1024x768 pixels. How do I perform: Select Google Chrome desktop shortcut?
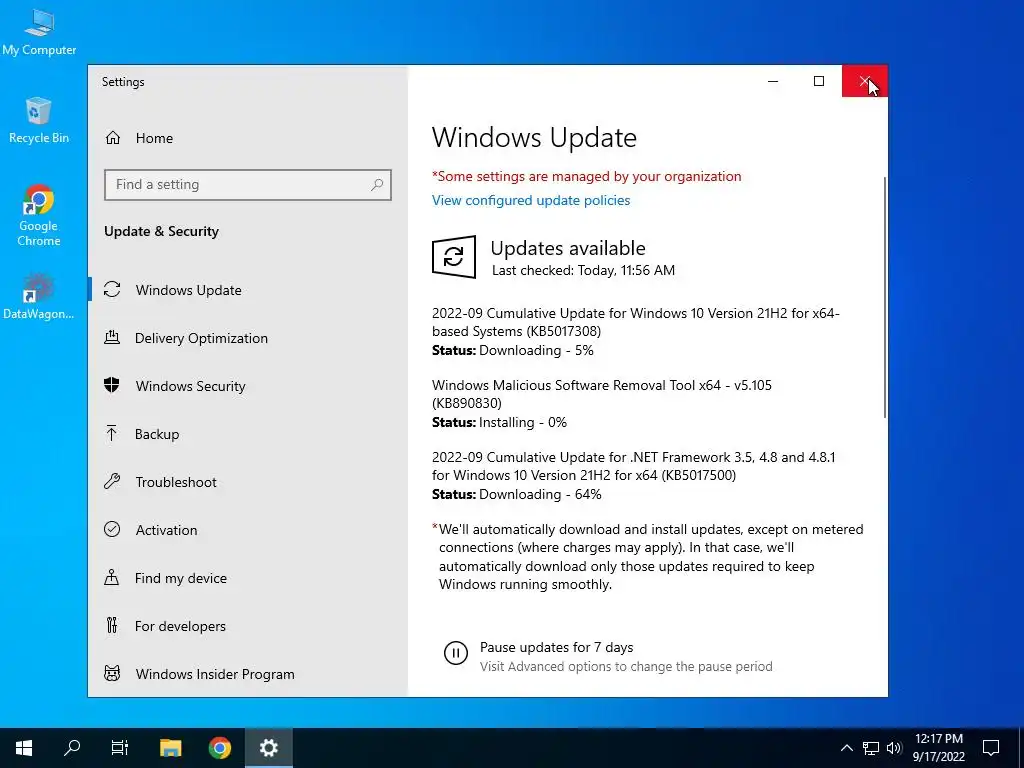[39, 216]
